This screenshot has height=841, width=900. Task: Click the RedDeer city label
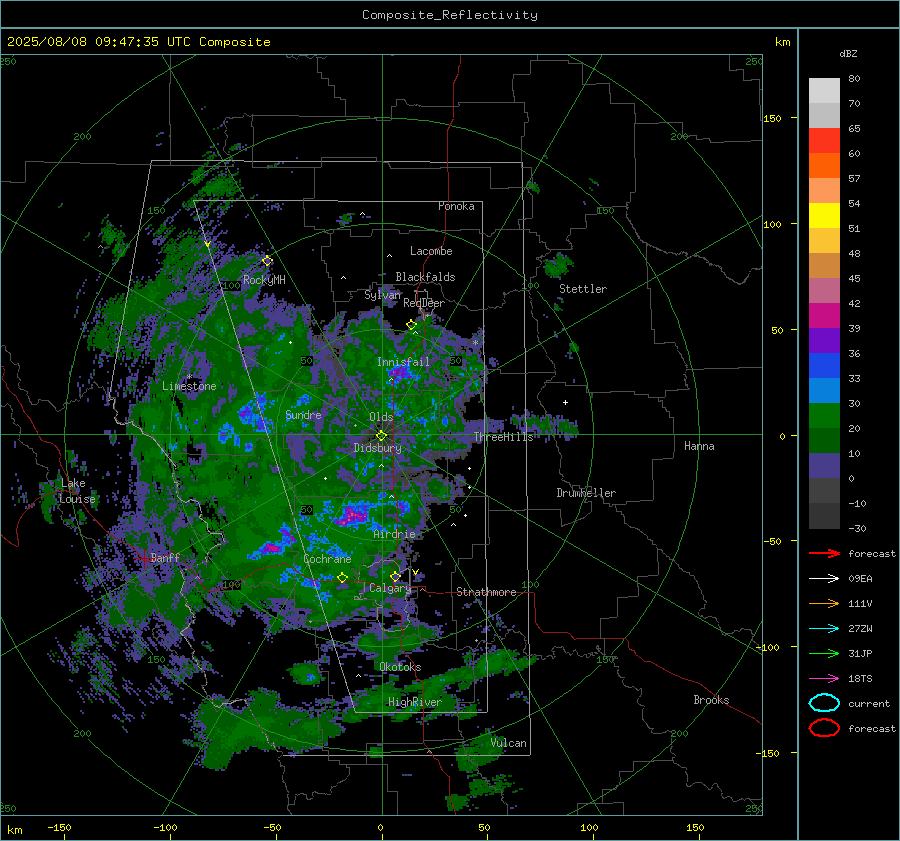pyautogui.click(x=424, y=303)
